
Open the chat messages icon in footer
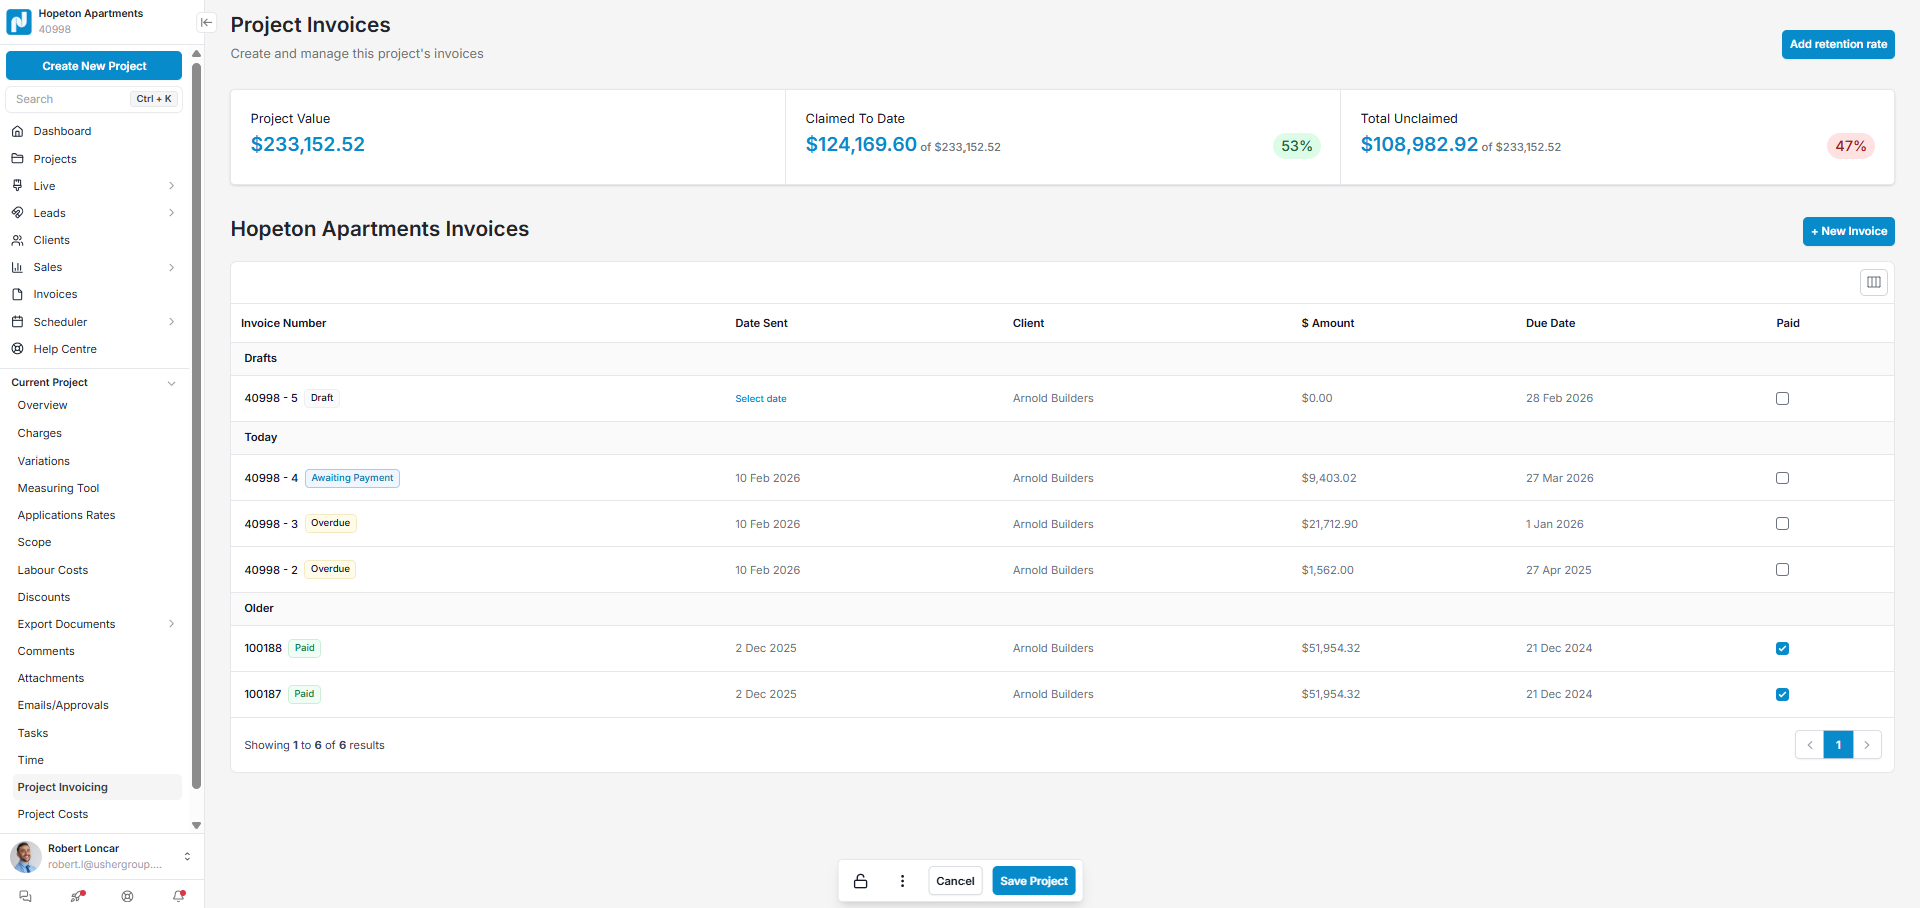pyautogui.click(x=26, y=896)
